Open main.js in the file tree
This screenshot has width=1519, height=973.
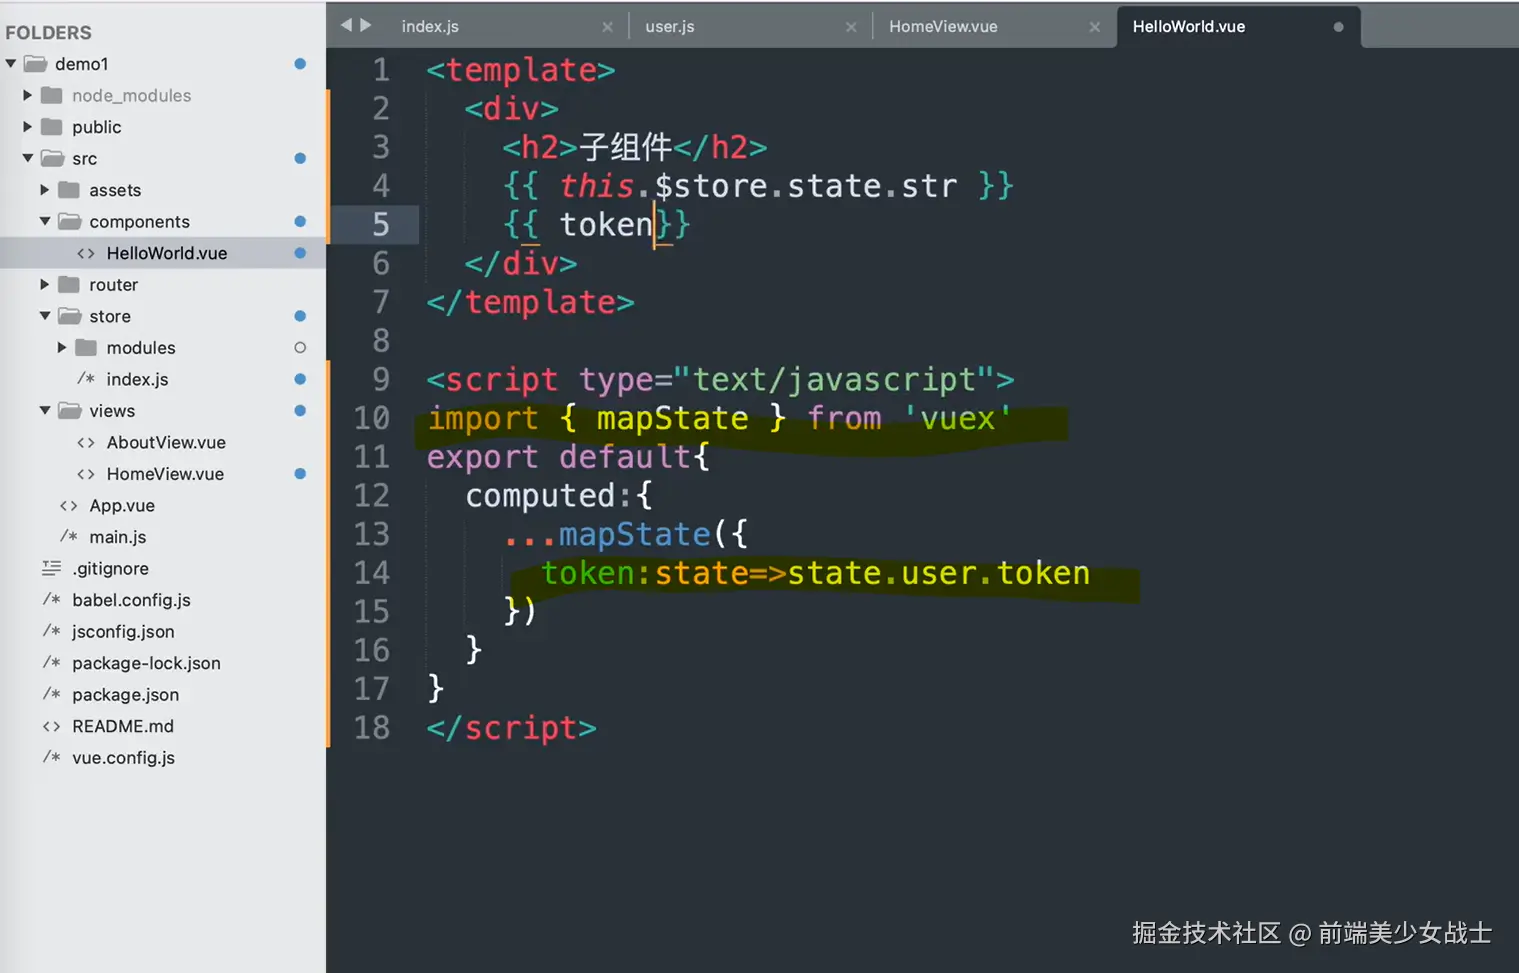point(118,537)
